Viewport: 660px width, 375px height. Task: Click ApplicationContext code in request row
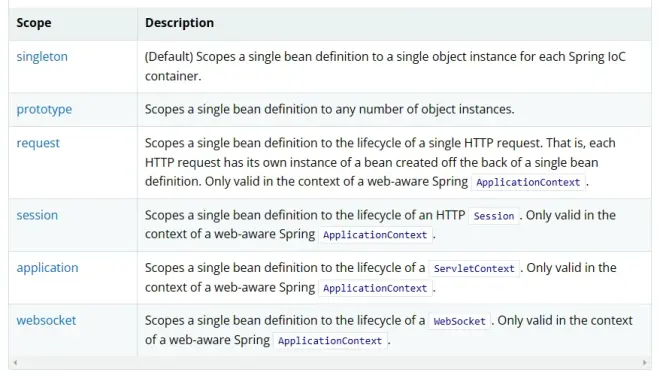pyautogui.click(x=528, y=182)
